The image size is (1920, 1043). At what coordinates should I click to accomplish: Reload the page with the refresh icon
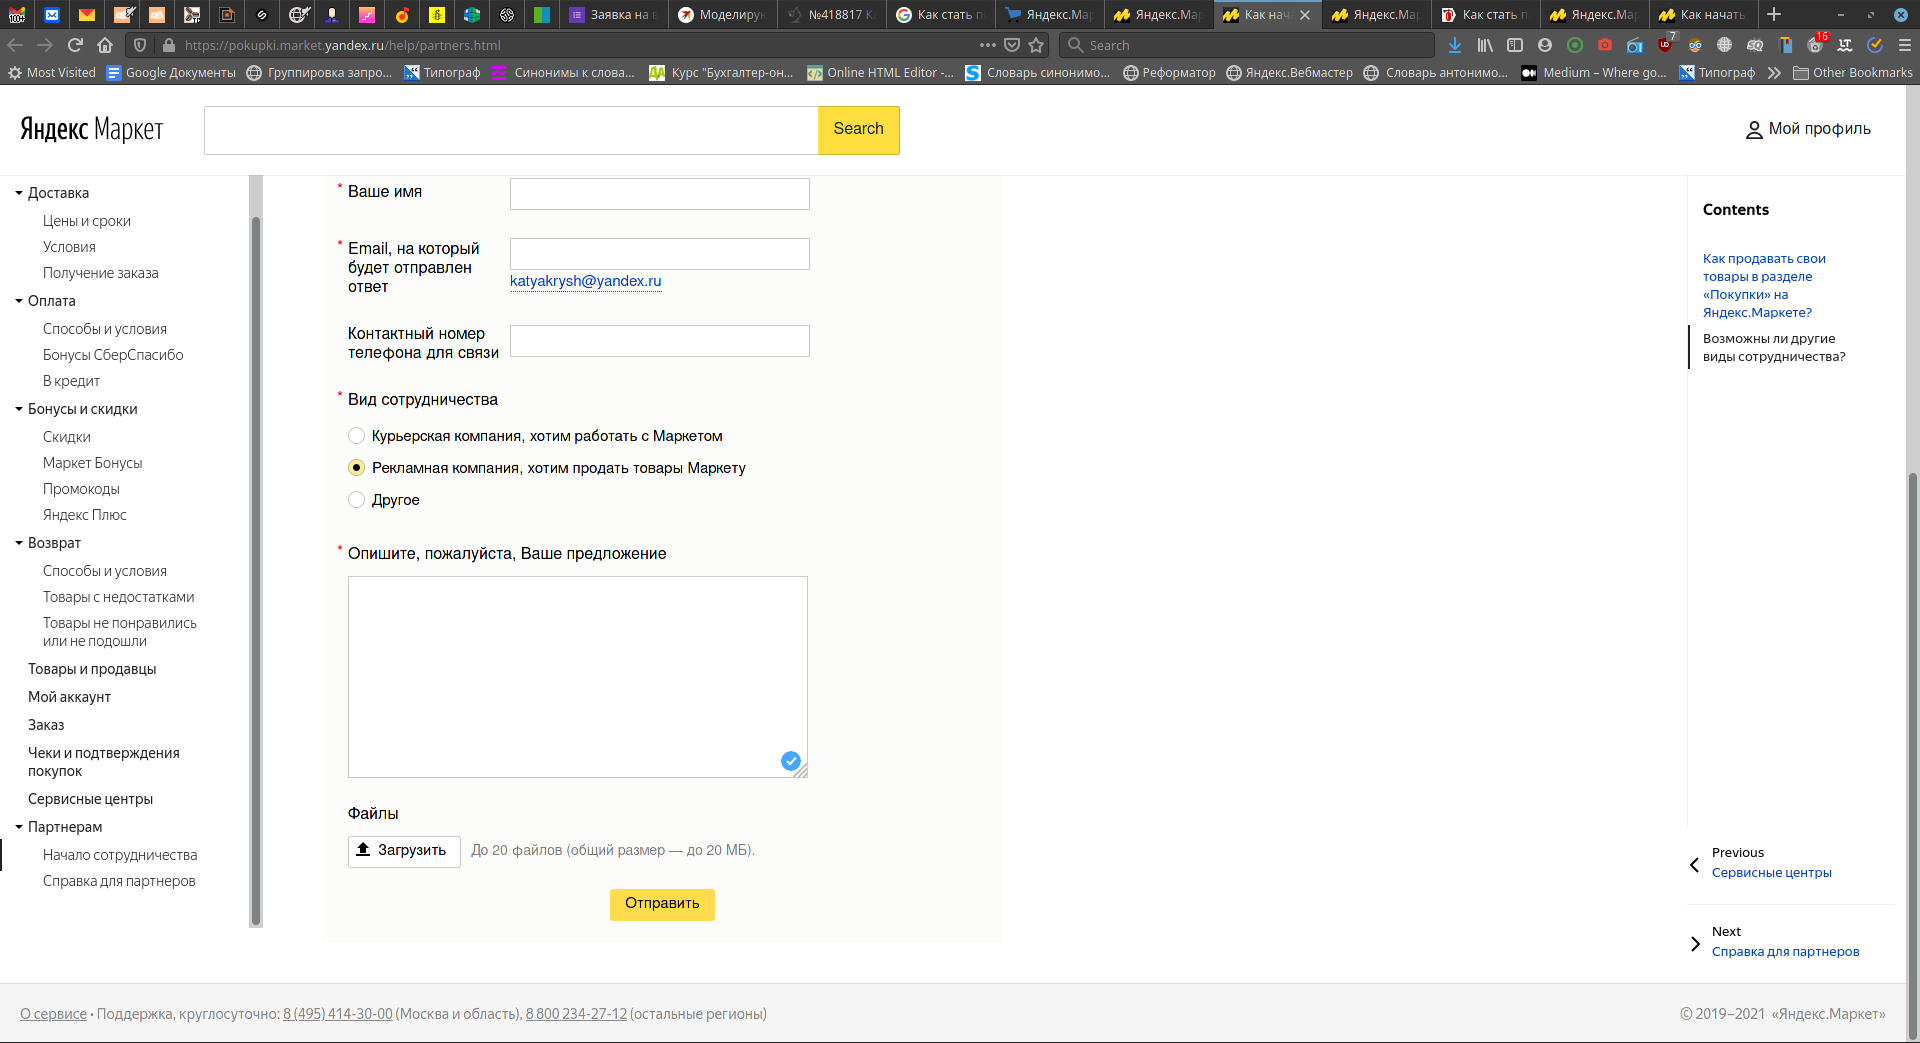coord(75,45)
